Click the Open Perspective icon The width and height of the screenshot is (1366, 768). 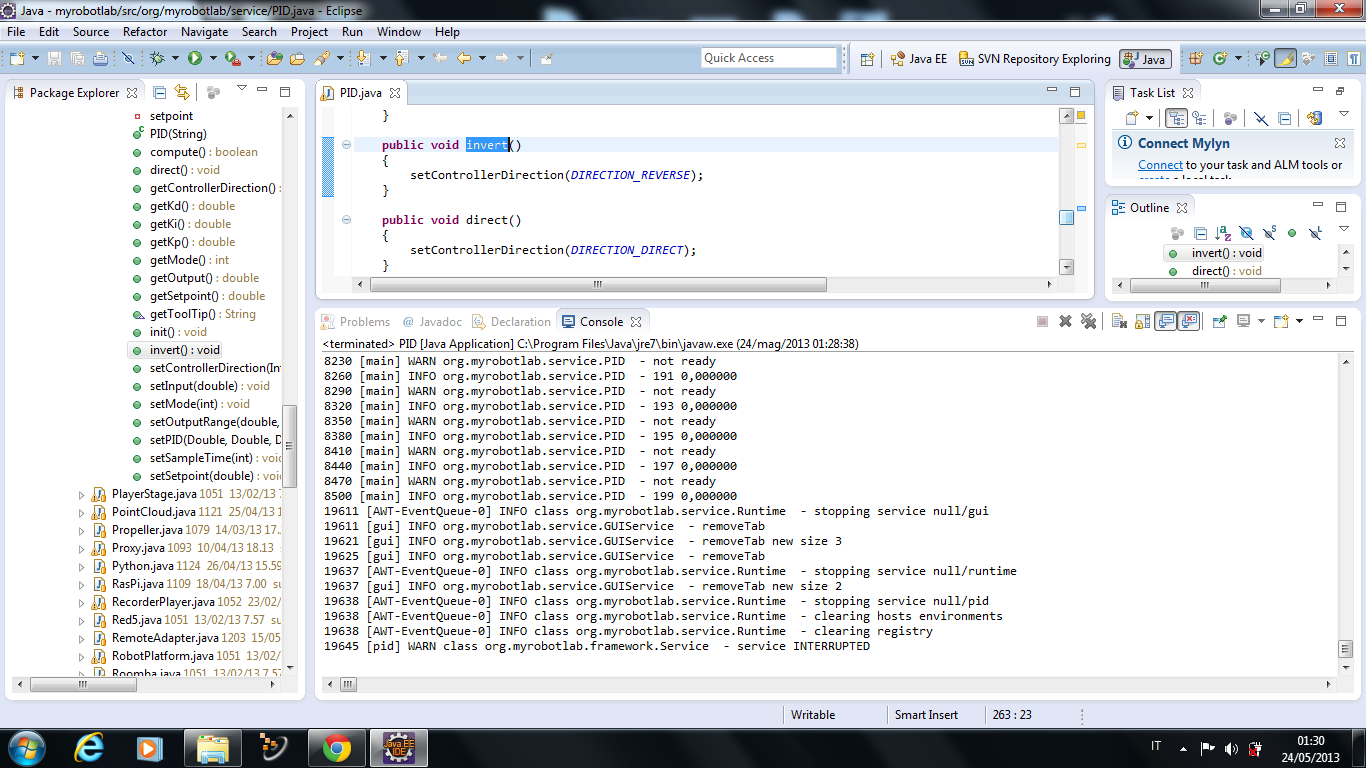click(867, 59)
